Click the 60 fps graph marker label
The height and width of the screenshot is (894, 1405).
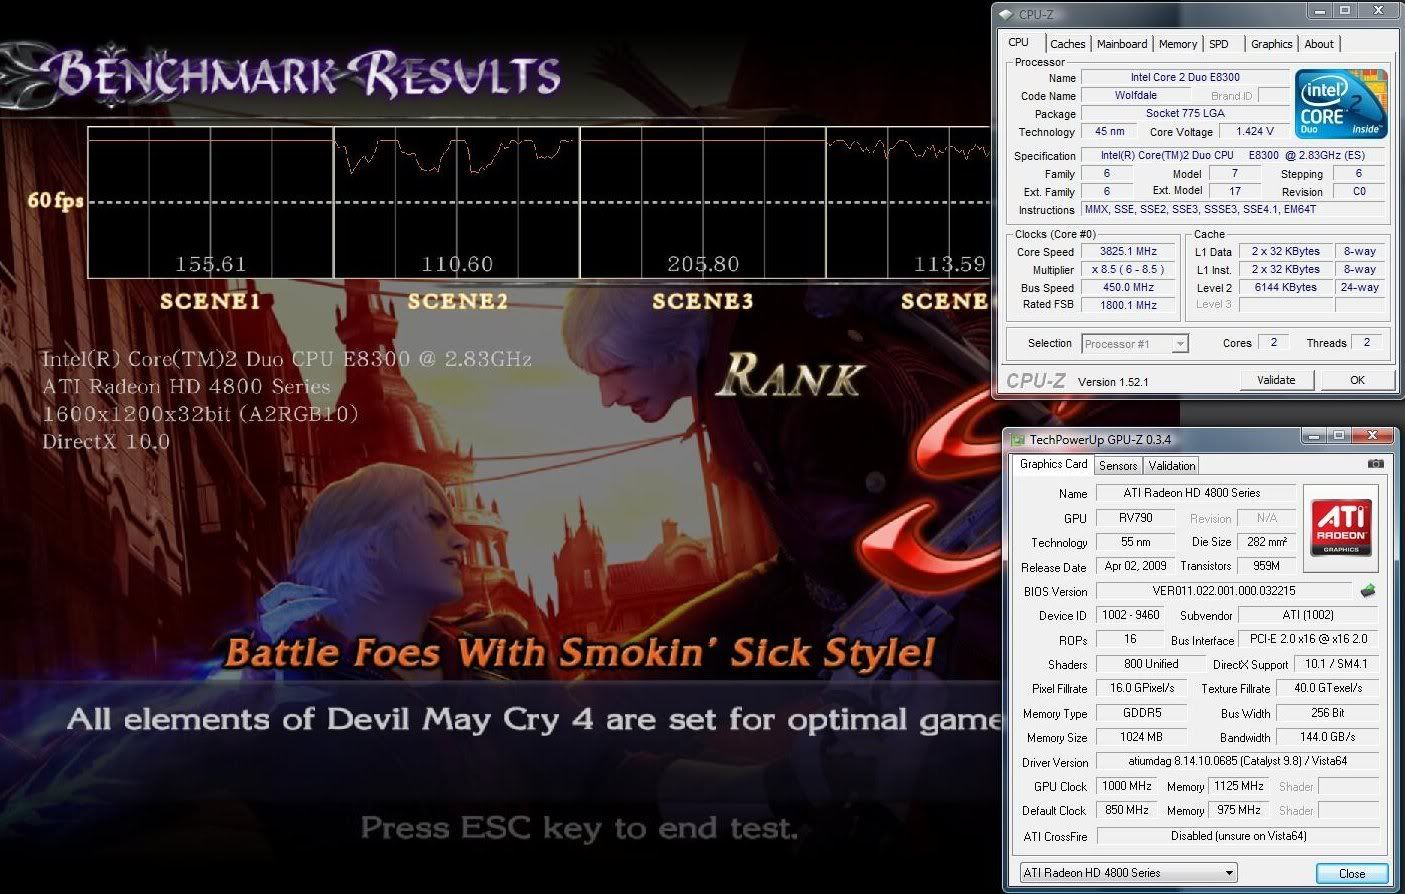pyautogui.click(x=55, y=201)
